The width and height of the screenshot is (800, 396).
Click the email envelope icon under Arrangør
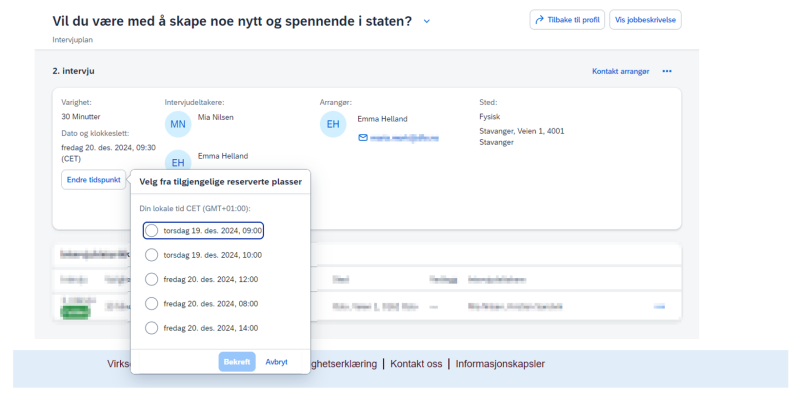[363, 138]
